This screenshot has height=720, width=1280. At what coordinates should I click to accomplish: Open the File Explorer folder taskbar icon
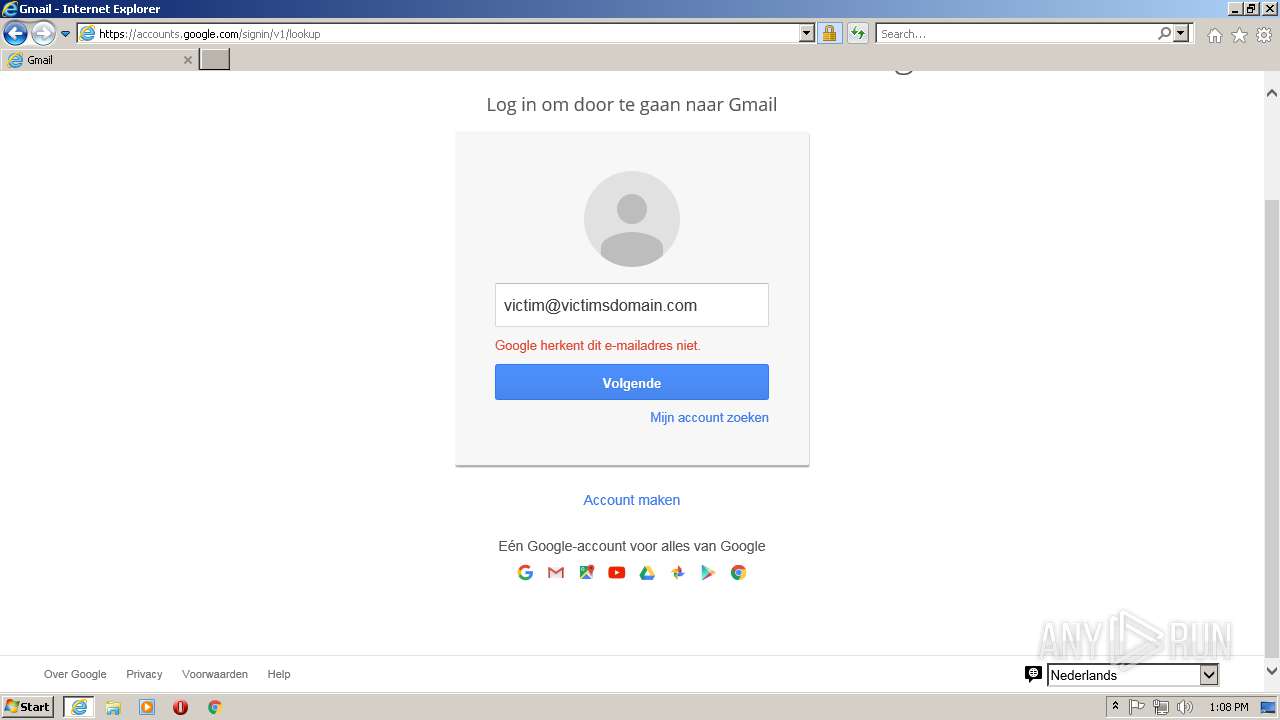pyautogui.click(x=113, y=707)
